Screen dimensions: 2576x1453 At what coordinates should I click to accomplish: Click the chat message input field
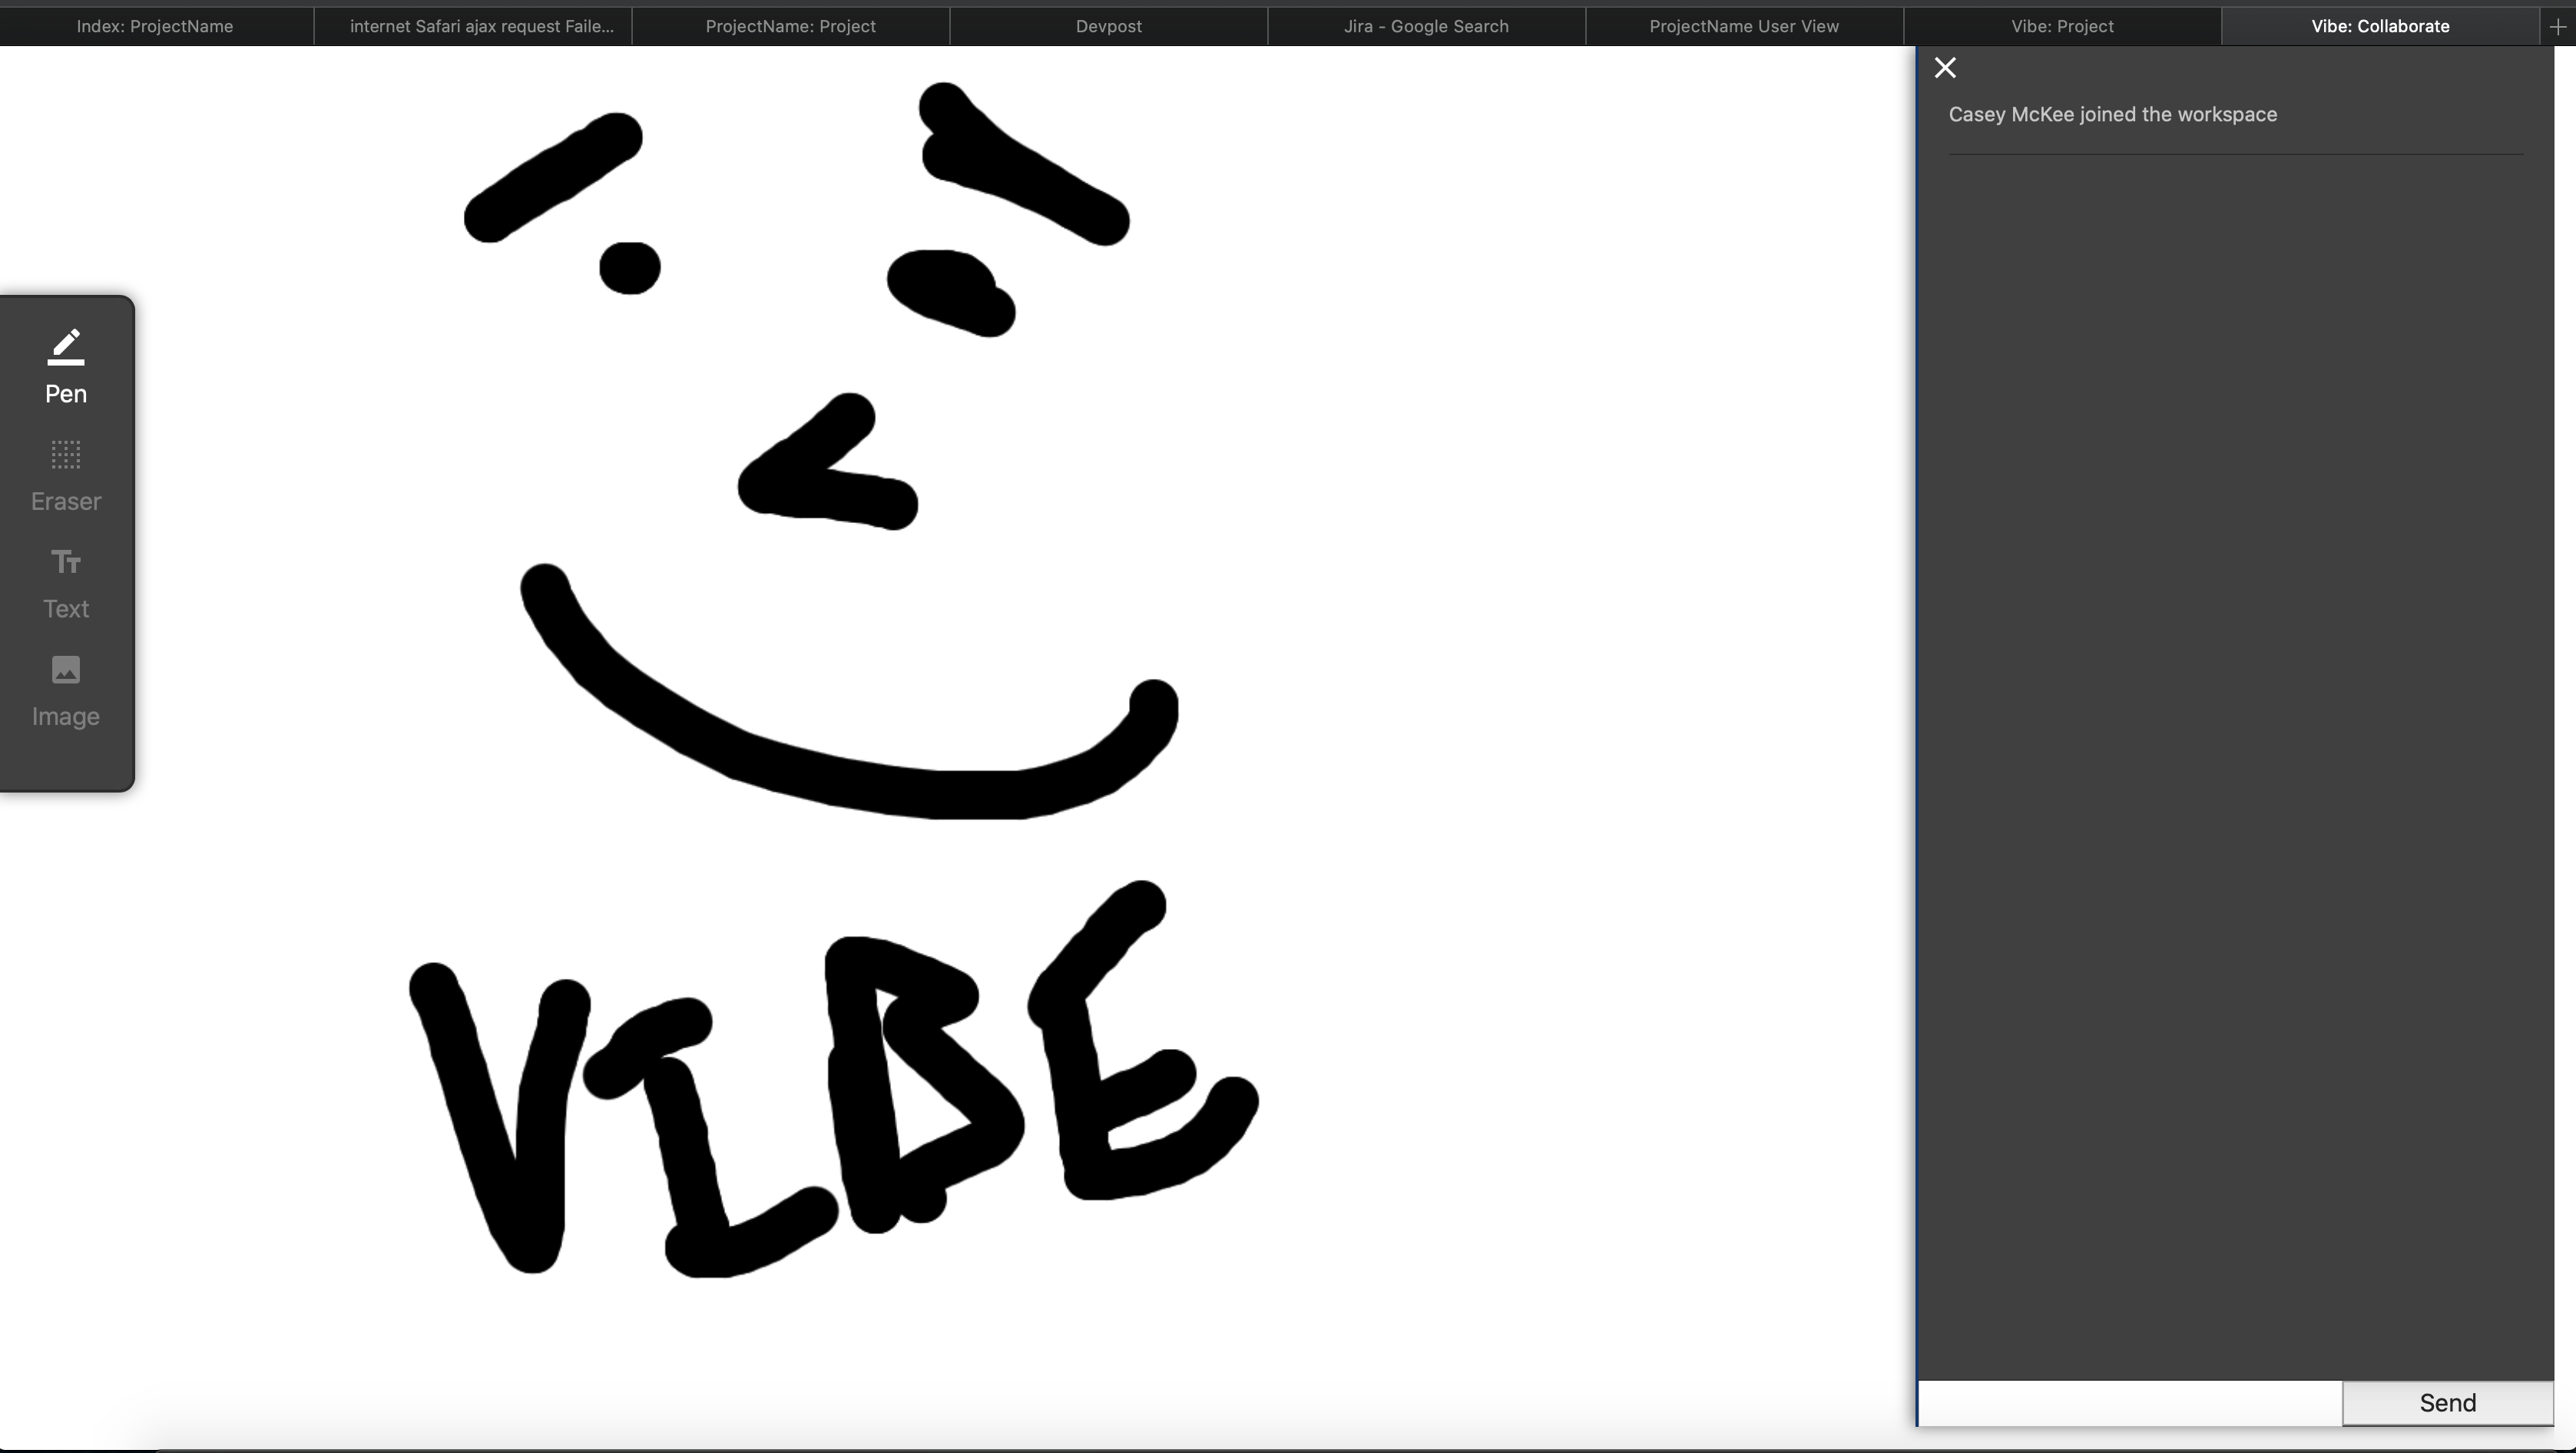tap(2128, 1402)
